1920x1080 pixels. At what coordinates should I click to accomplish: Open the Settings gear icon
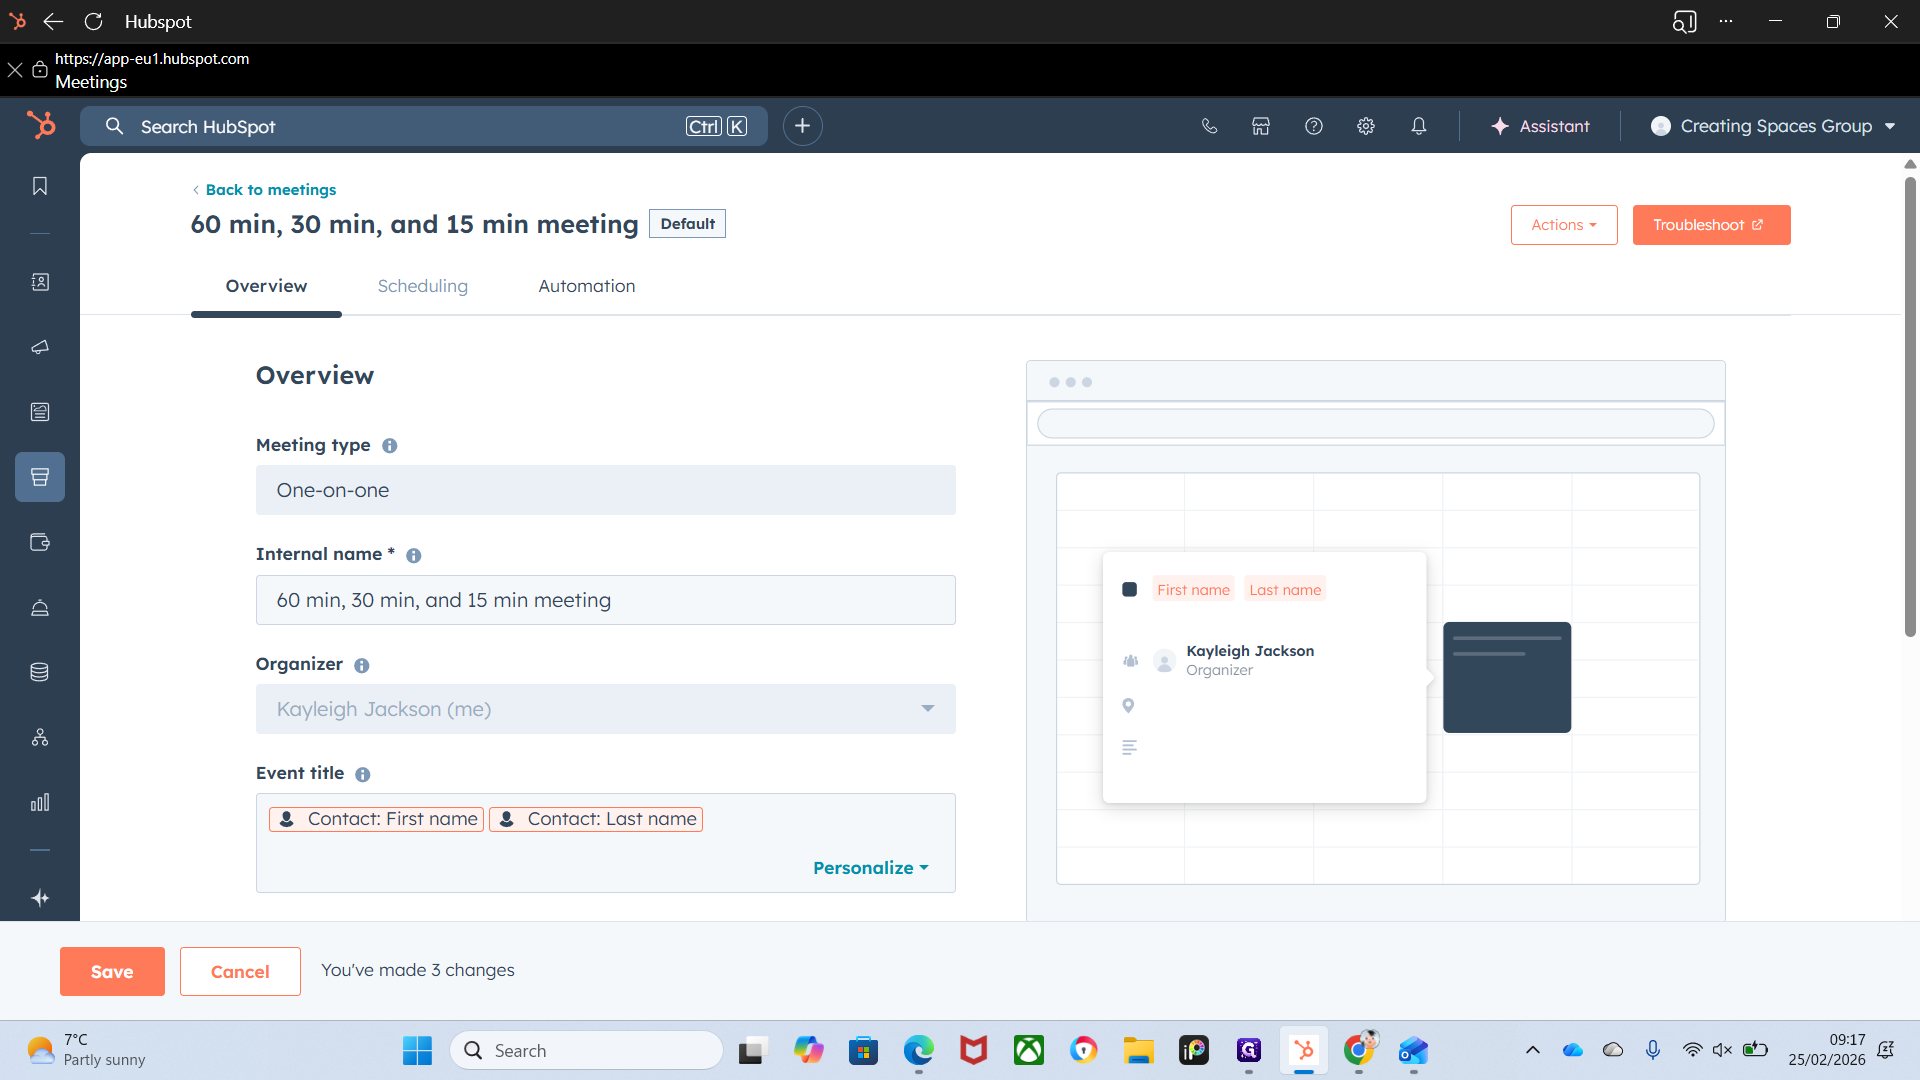coord(1366,126)
